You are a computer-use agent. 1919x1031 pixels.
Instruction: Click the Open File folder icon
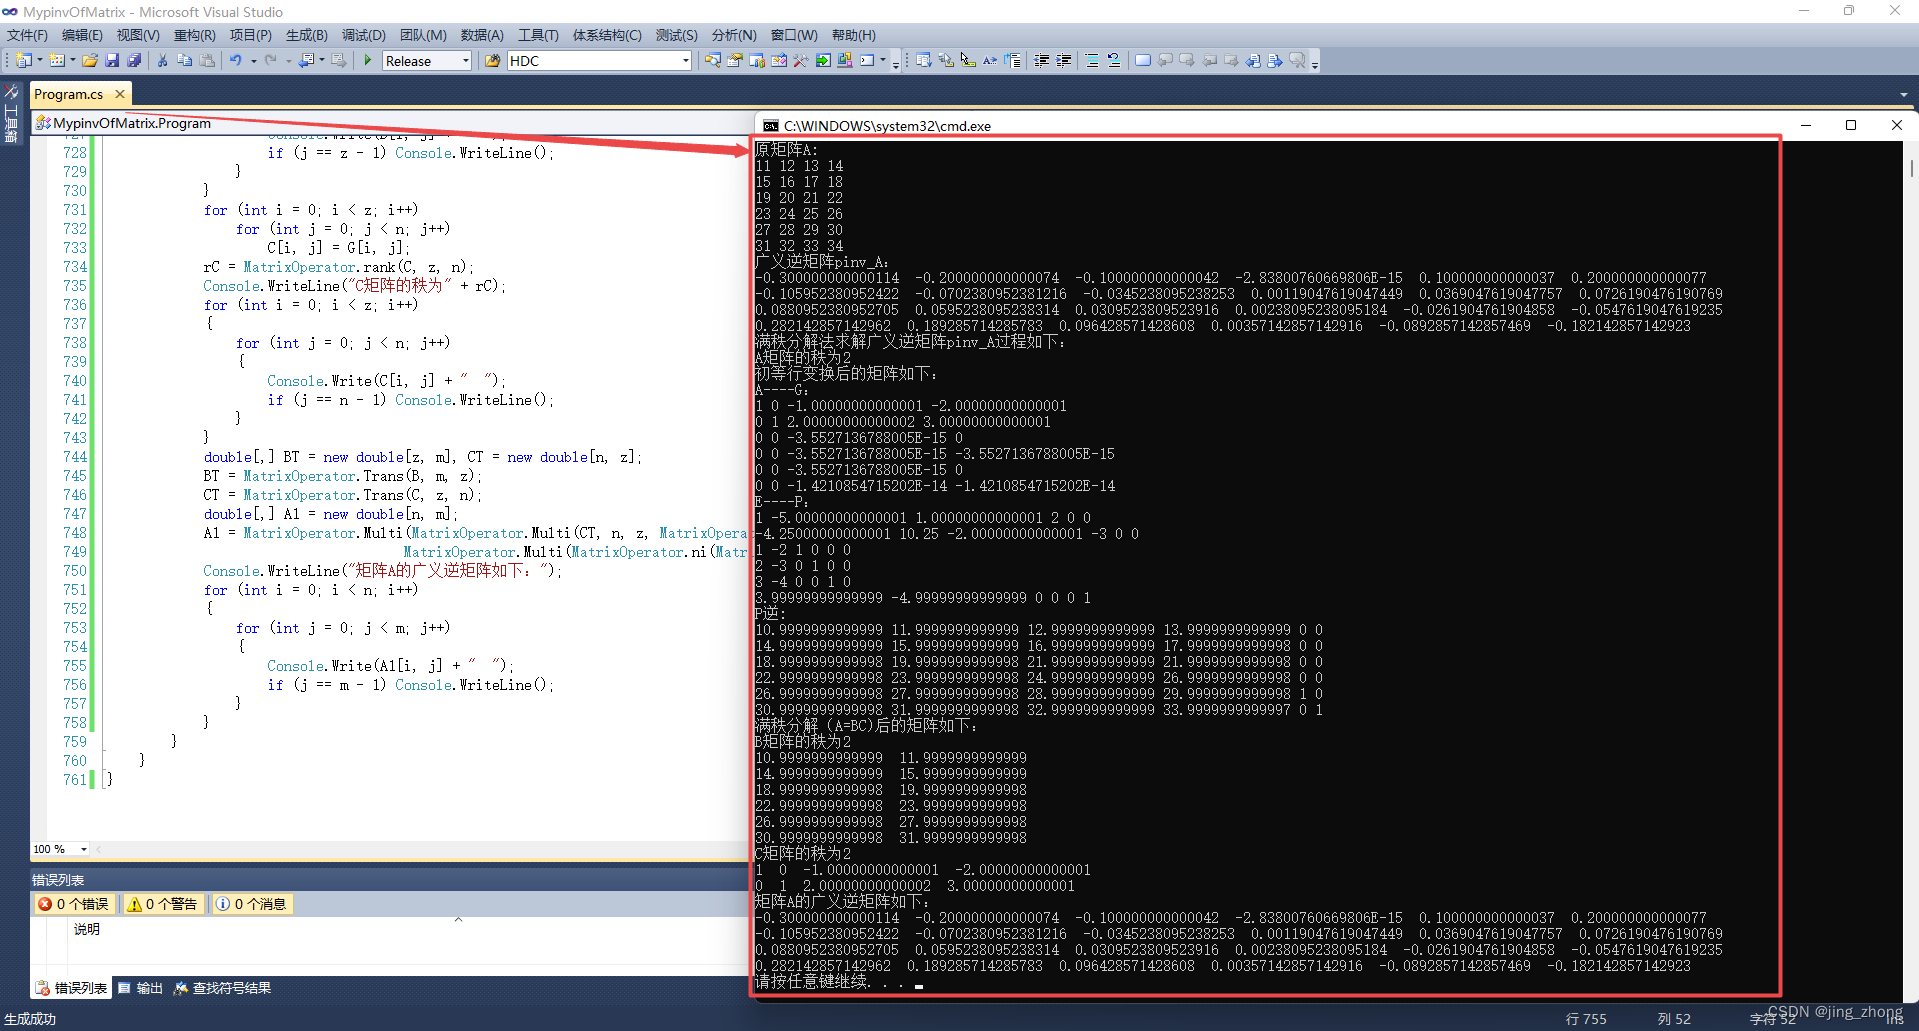coord(90,61)
